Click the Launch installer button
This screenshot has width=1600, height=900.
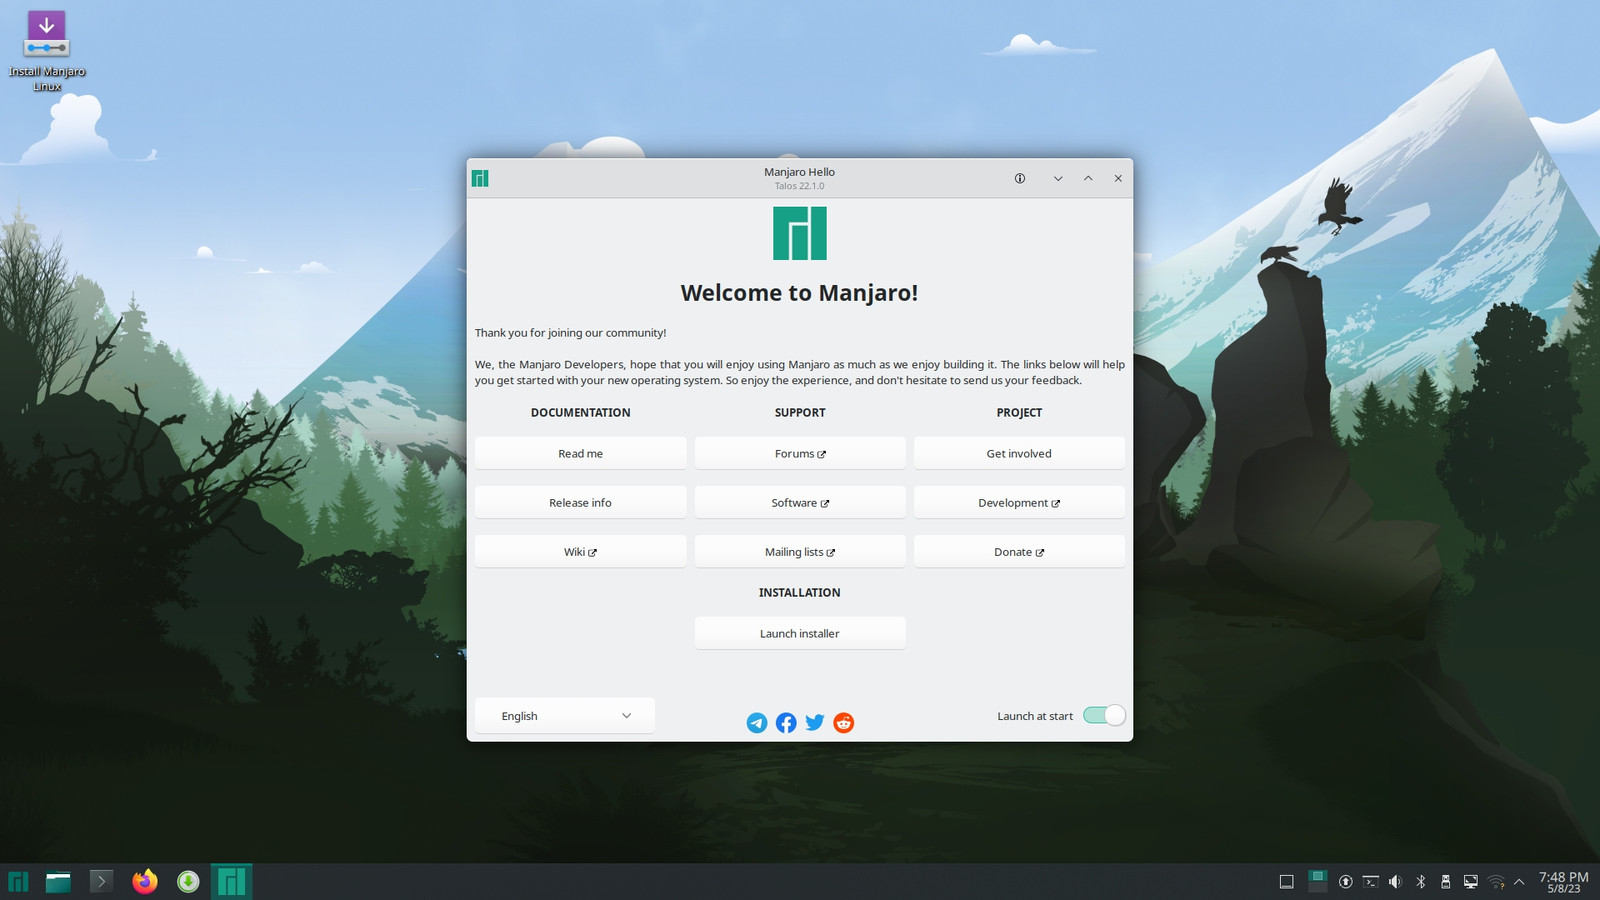800,634
